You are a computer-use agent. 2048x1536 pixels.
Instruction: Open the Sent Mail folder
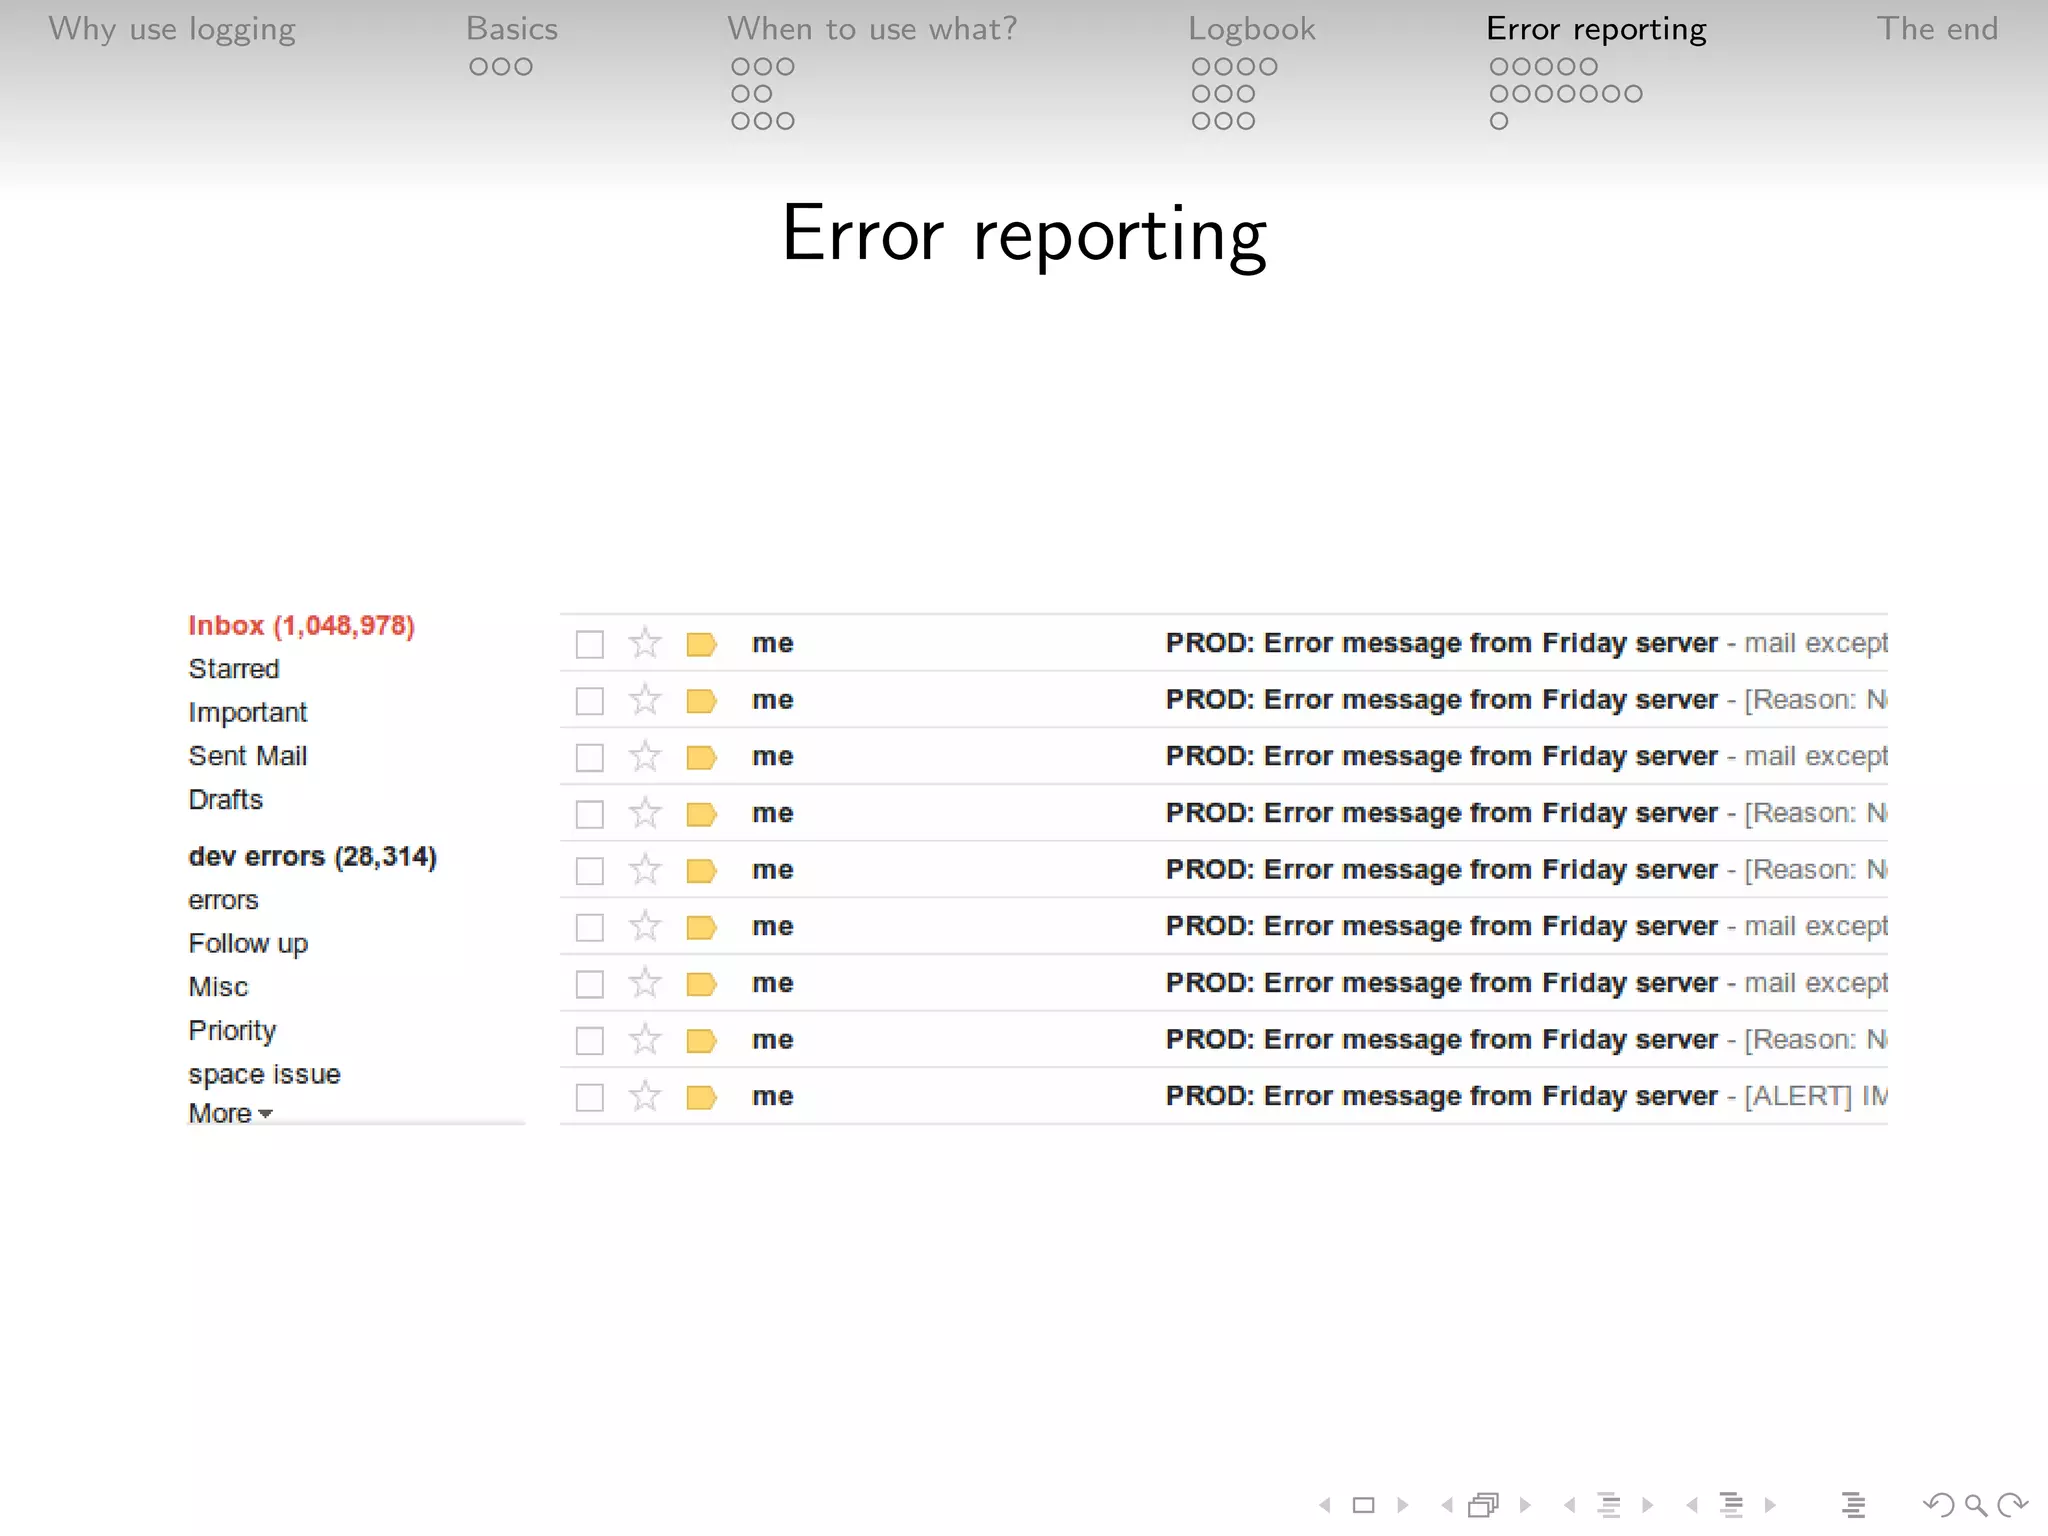[x=248, y=756]
